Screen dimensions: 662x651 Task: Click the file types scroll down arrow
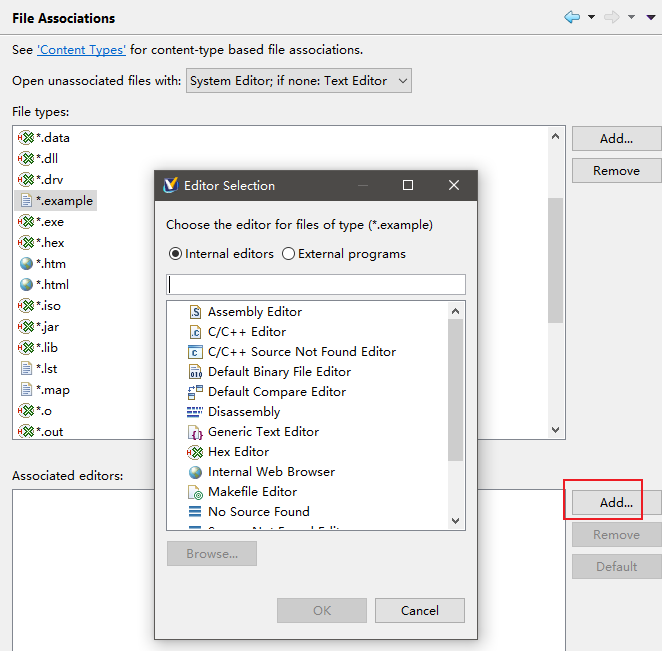coord(556,430)
